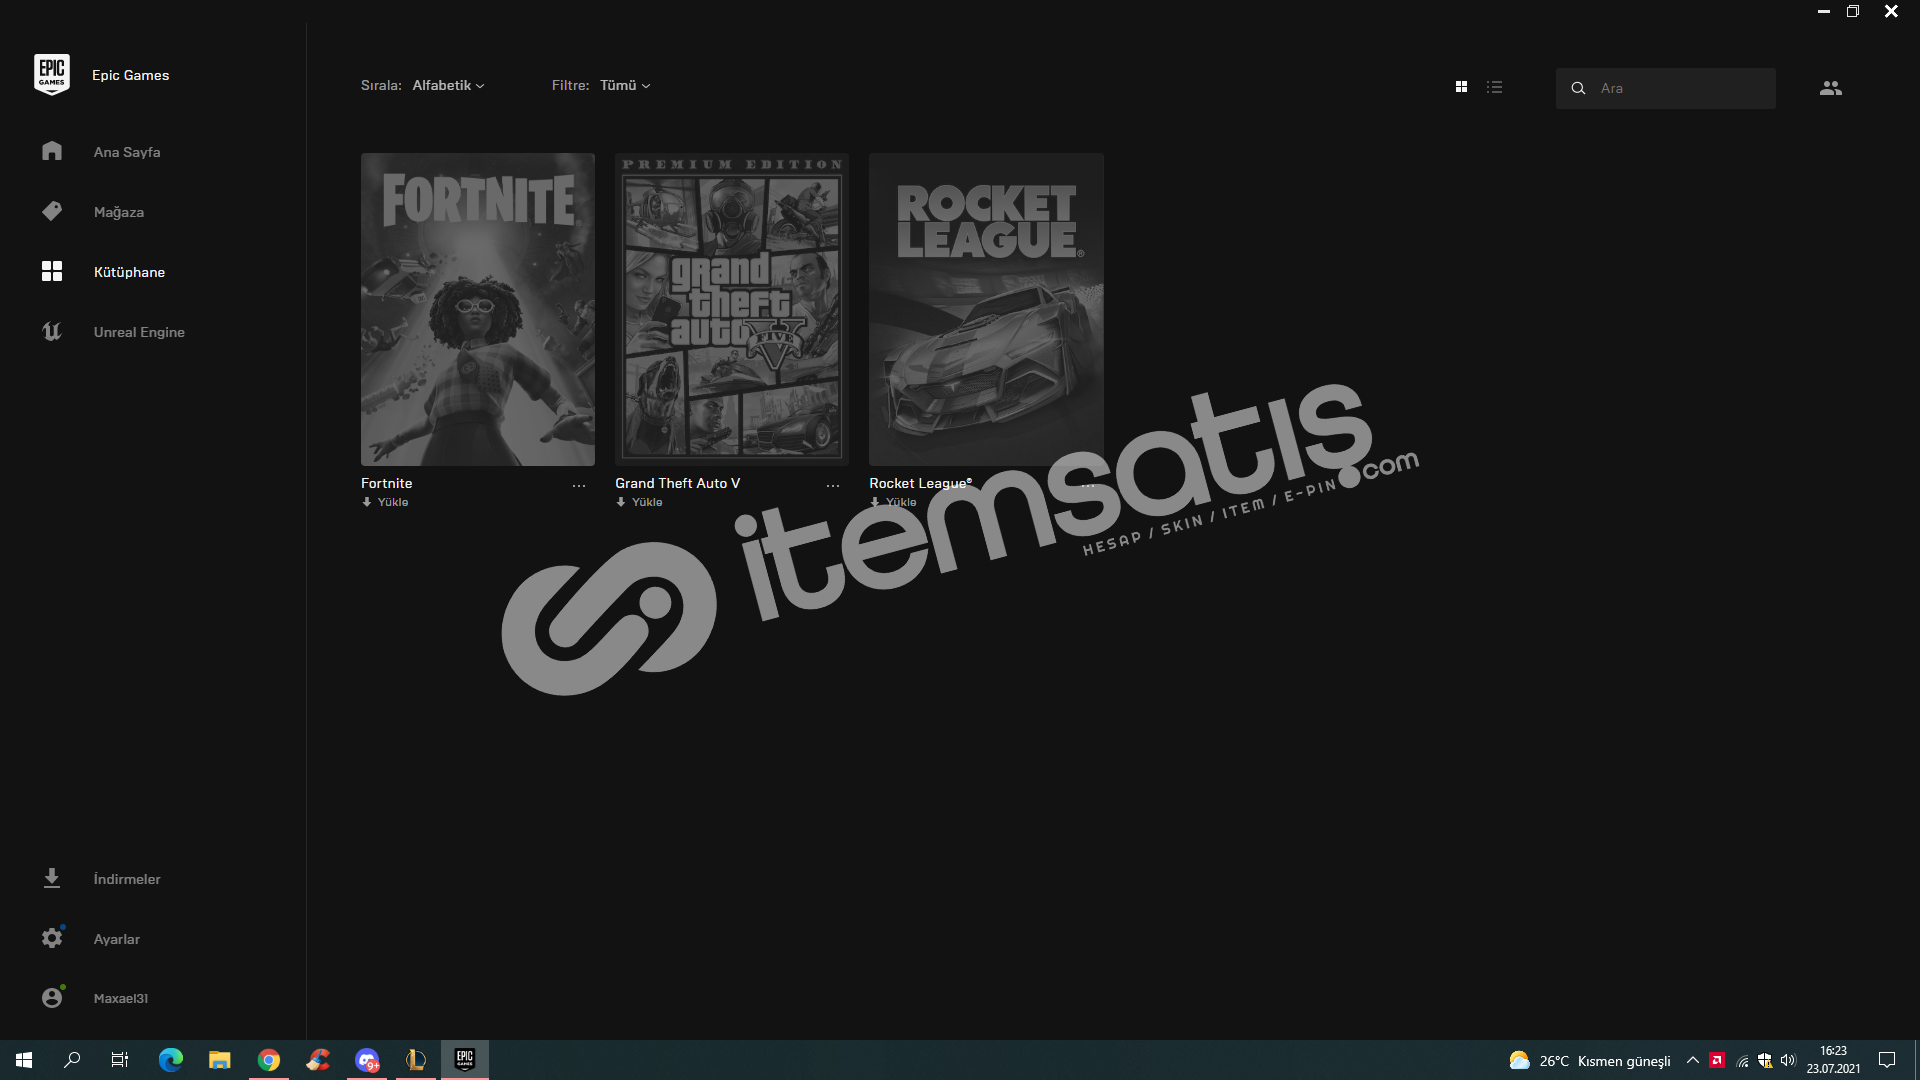
Task: Open Unreal Engine section
Action: (139, 332)
